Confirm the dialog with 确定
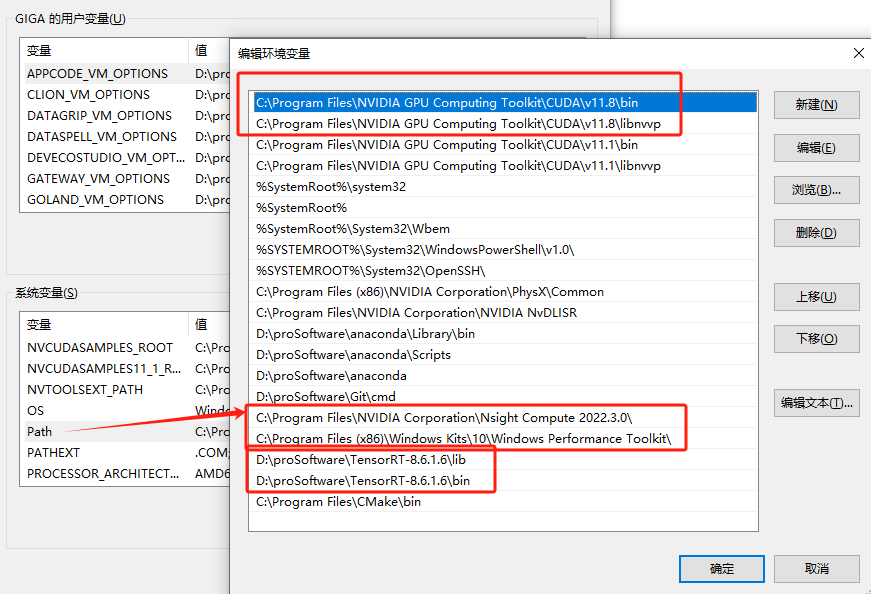Screen dimensions: 871x594 click(x=722, y=569)
